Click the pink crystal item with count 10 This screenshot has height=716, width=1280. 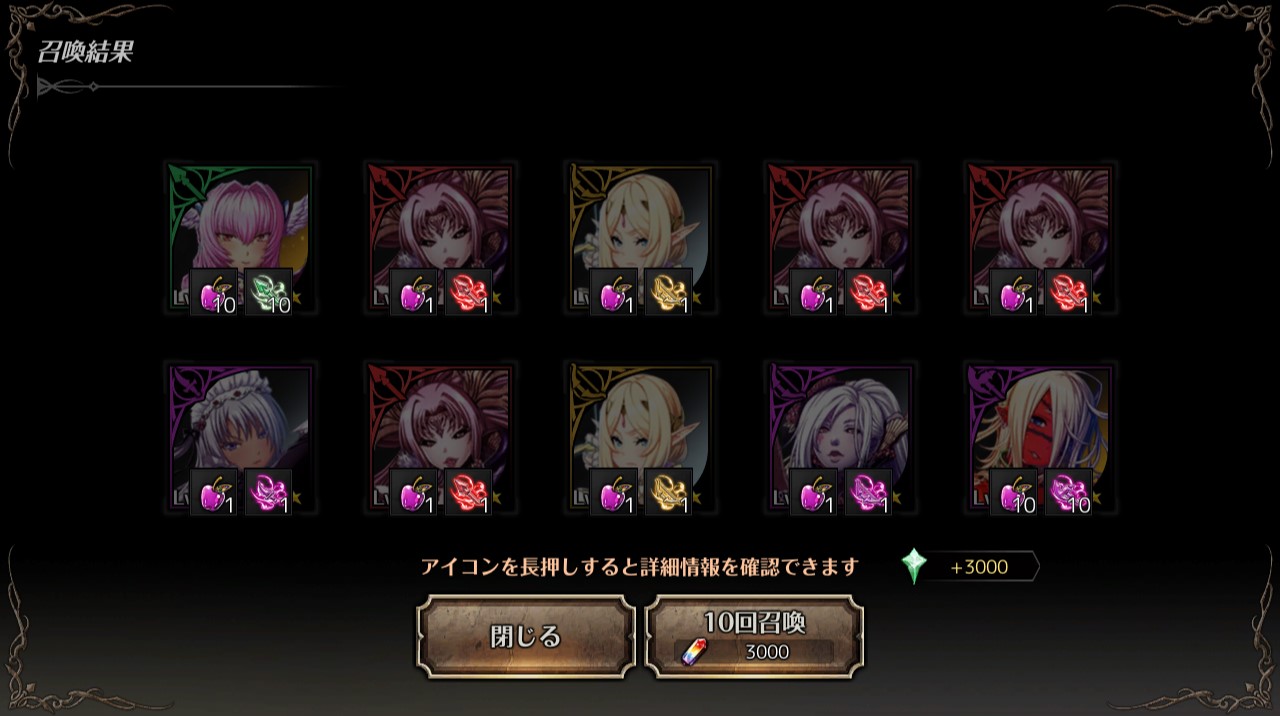coord(1069,492)
